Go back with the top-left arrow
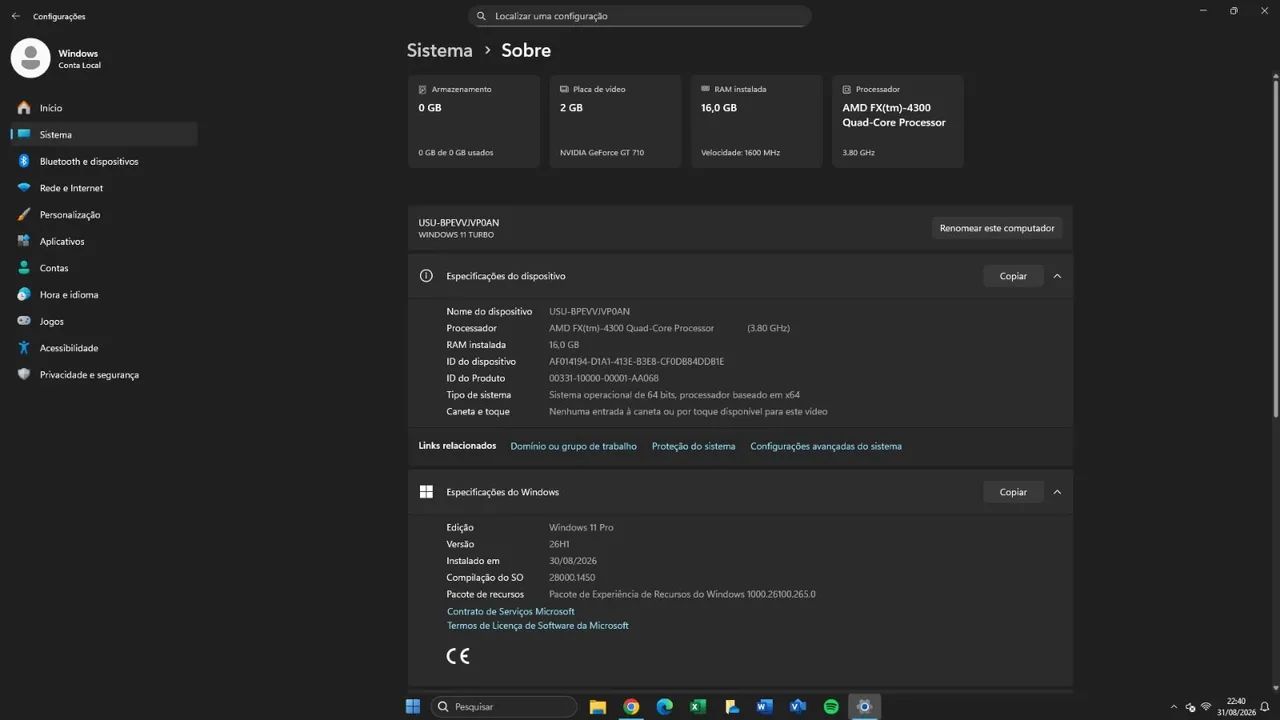Image resolution: width=1280 pixels, height=720 pixels. (x=15, y=16)
